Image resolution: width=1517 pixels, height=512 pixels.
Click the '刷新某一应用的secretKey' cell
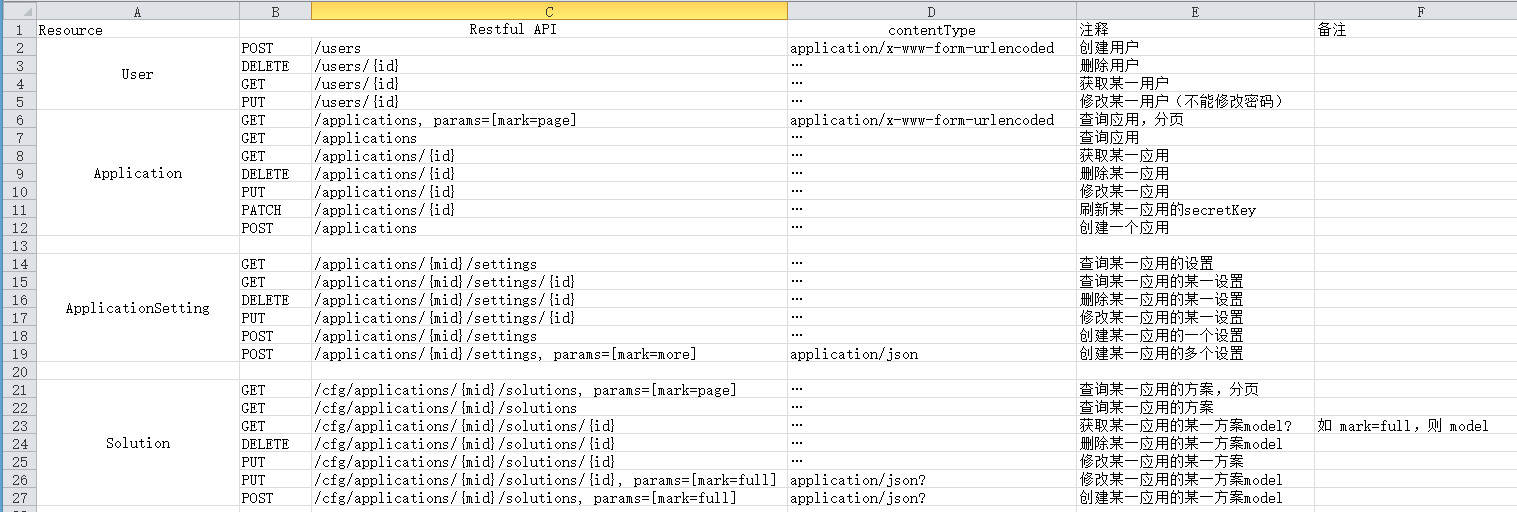click(1195, 210)
